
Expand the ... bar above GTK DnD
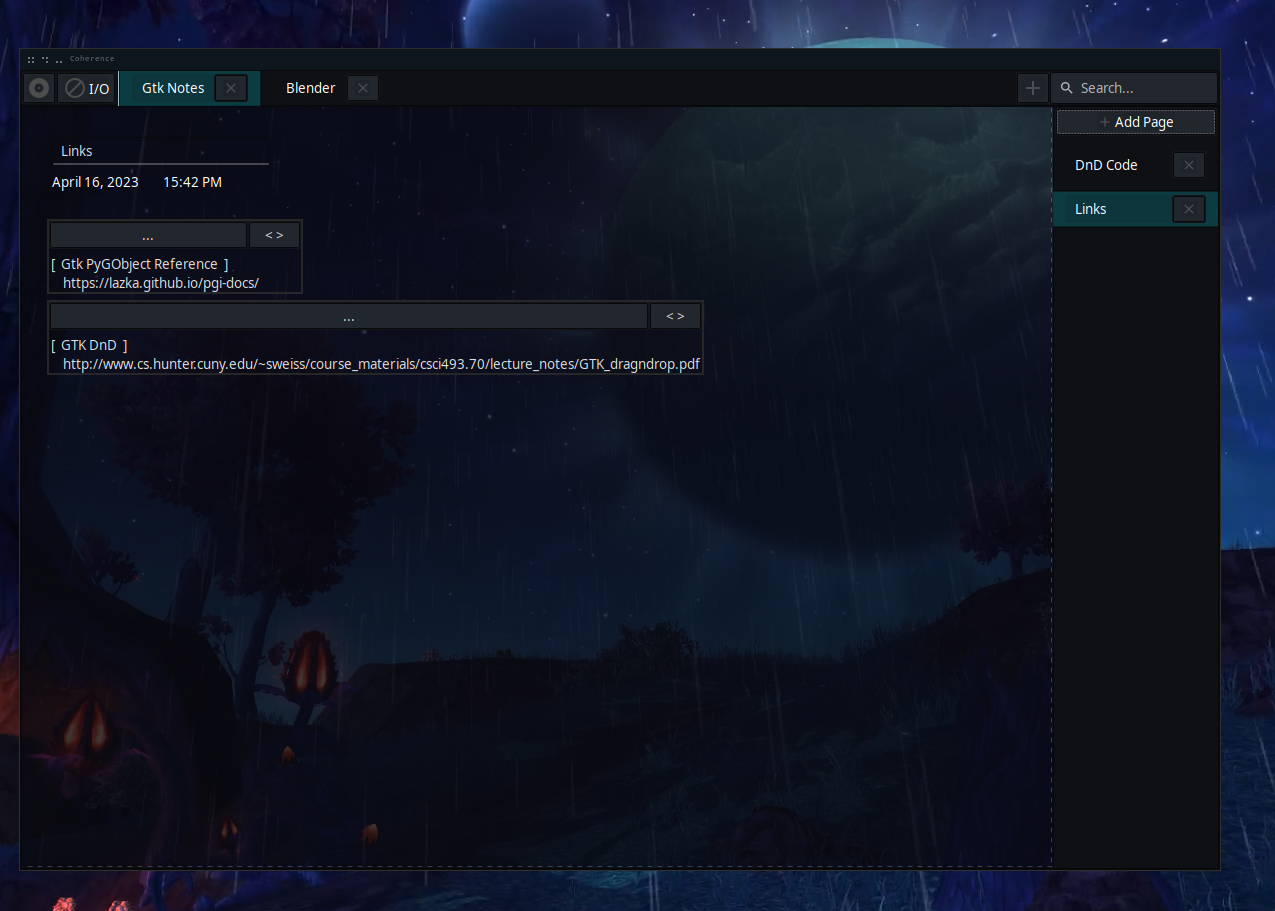pos(348,316)
